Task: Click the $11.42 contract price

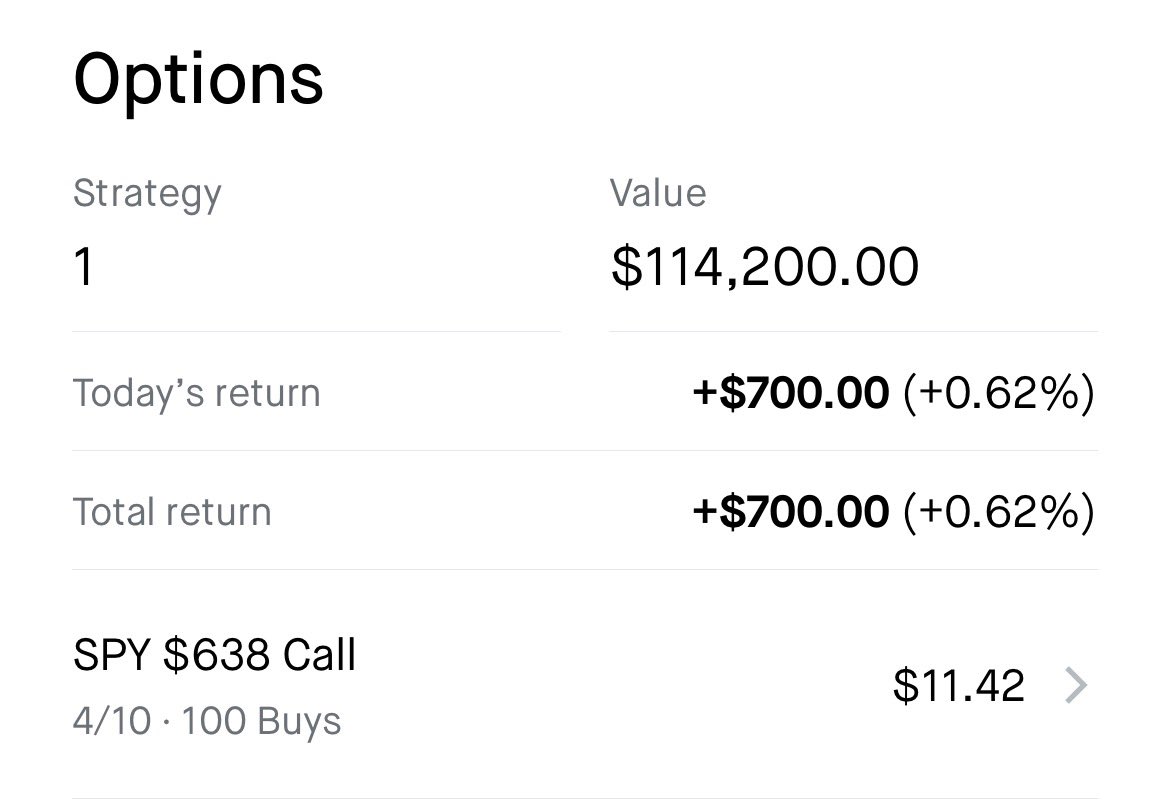Action: click(958, 686)
